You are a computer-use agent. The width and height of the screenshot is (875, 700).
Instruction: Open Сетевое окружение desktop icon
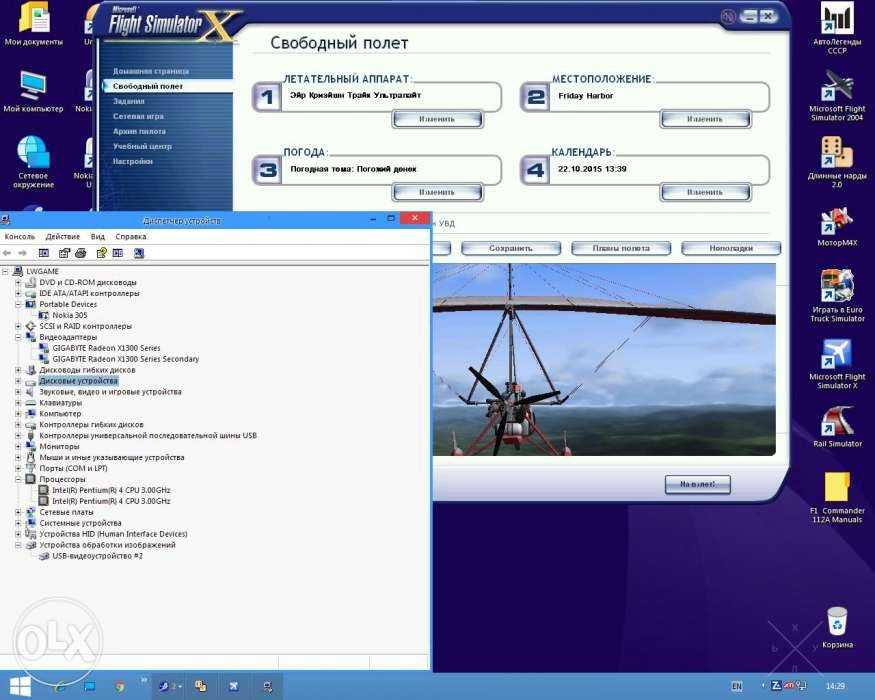(x=33, y=162)
